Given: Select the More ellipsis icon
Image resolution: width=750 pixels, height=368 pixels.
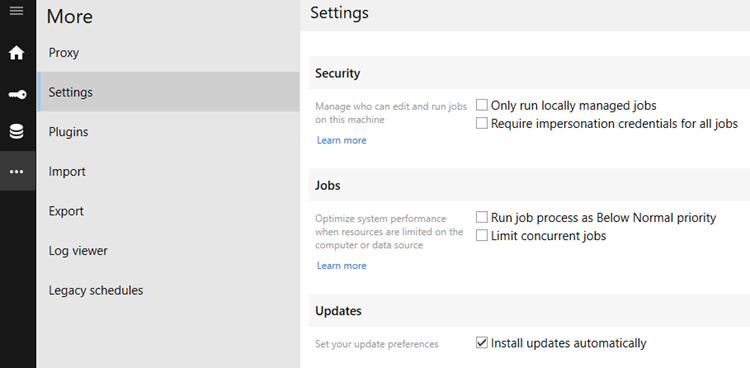Looking at the screenshot, I should [17, 171].
